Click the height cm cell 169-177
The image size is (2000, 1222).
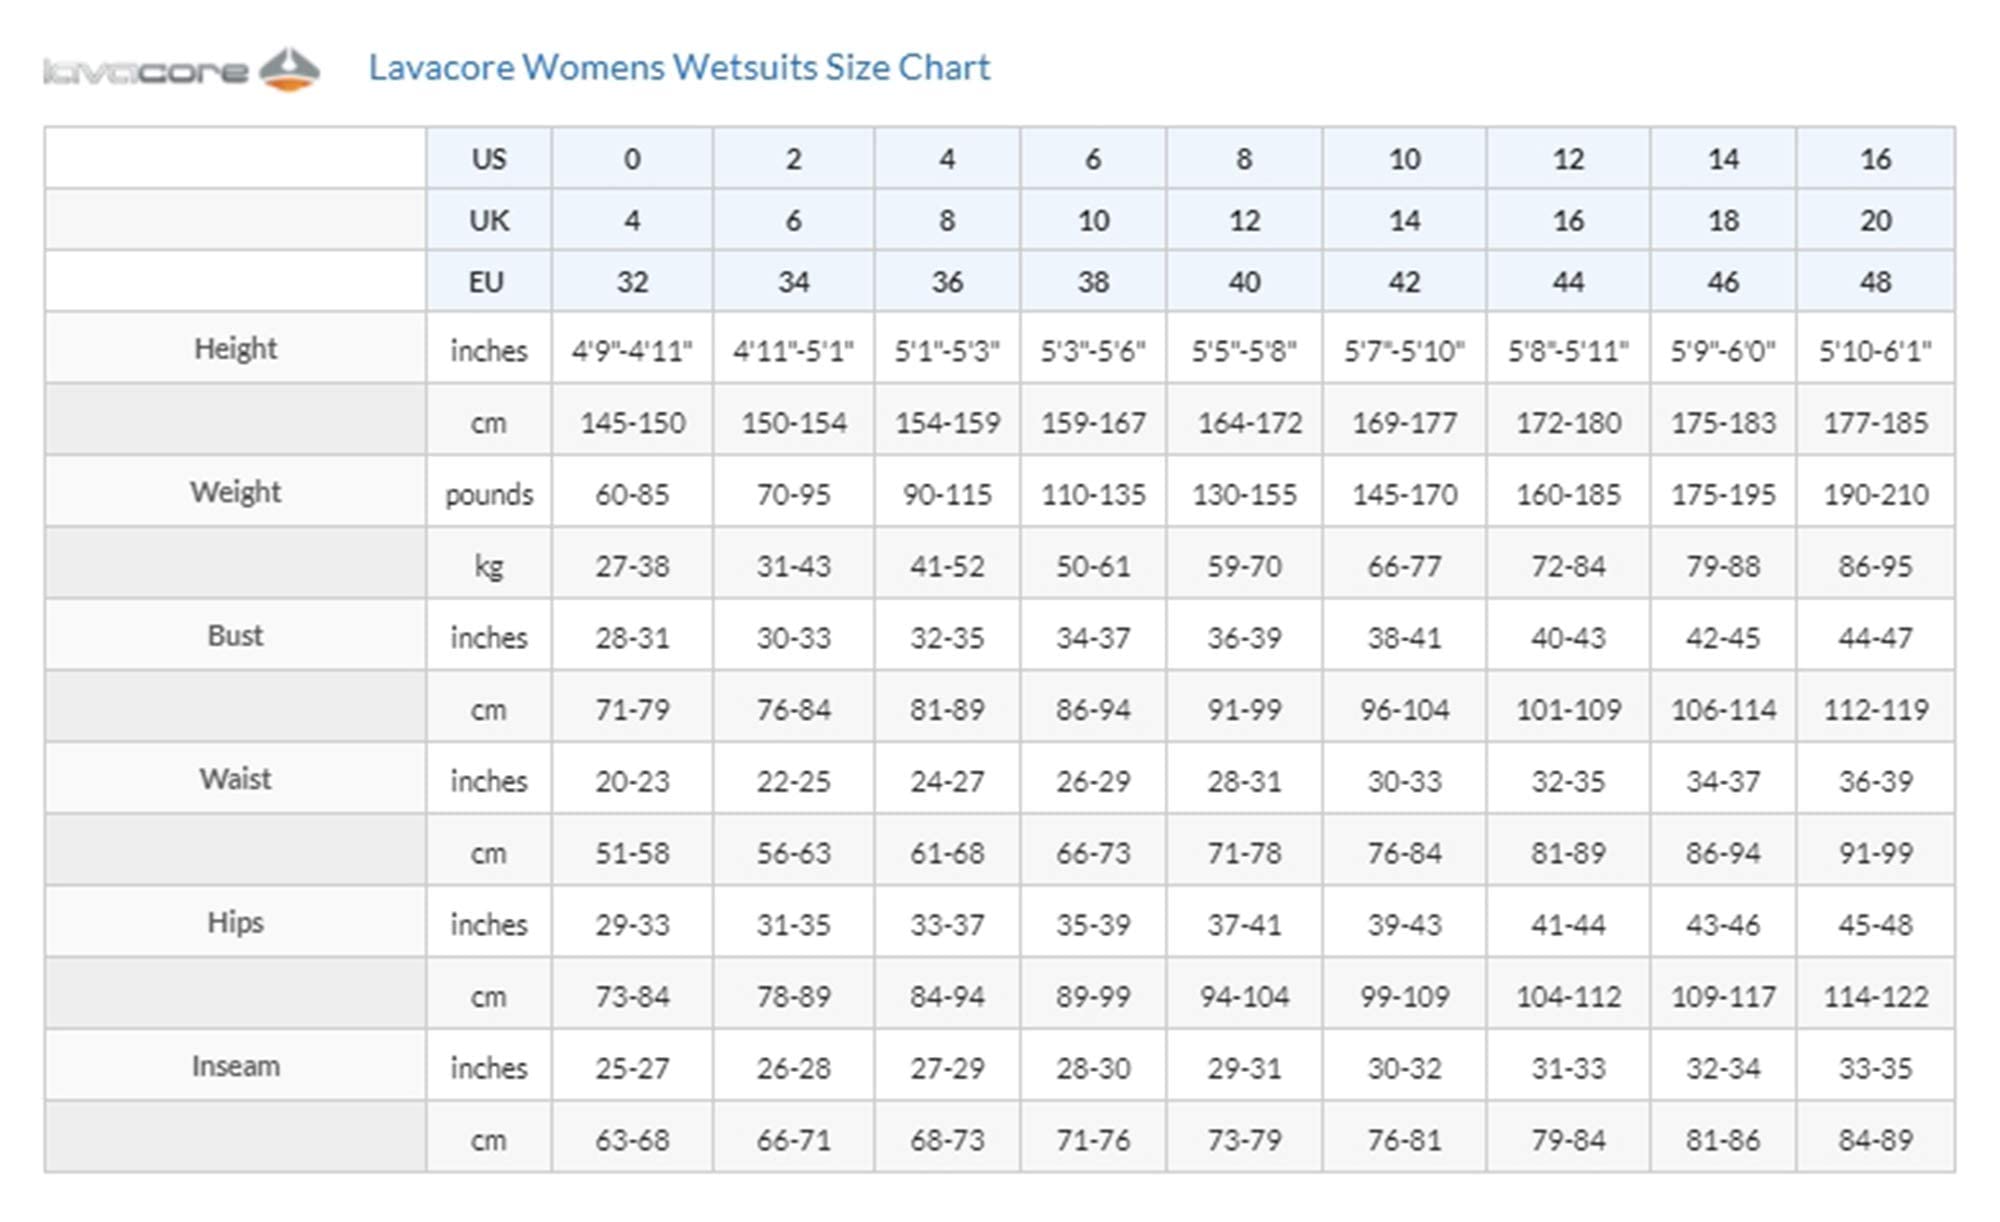[1404, 422]
